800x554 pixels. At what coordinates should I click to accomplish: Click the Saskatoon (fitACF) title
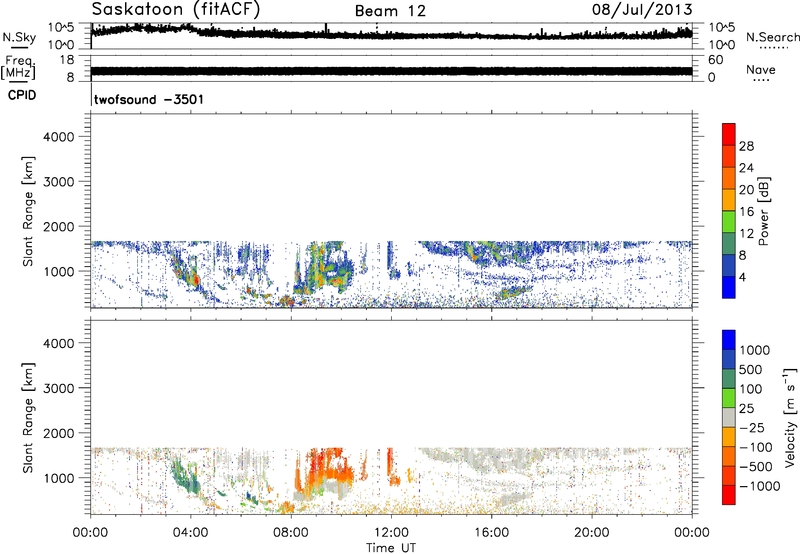click(175, 10)
